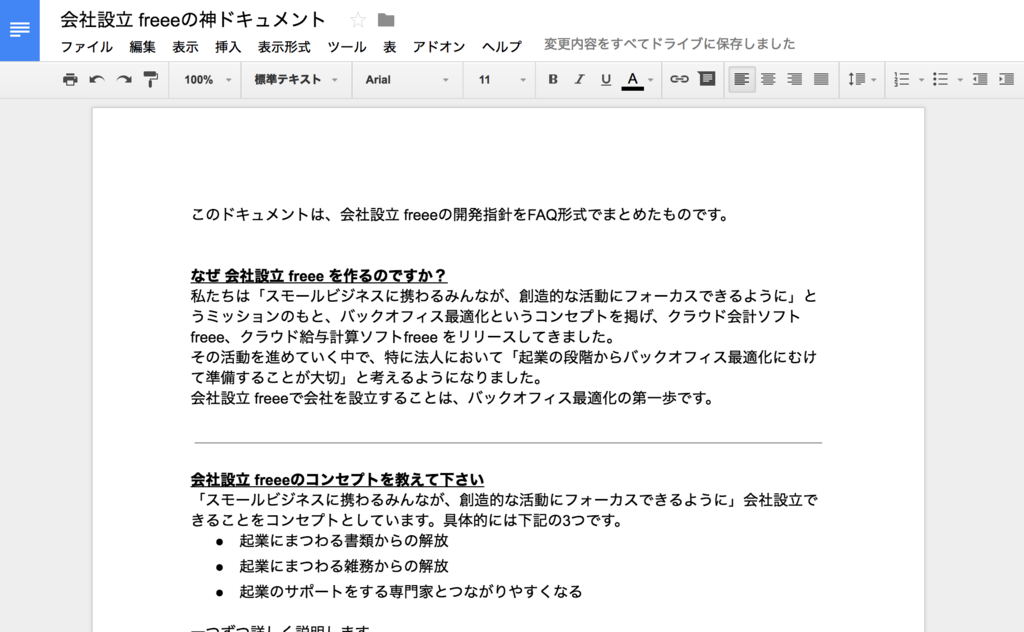The width and height of the screenshot is (1024, 632).
Task: Click the line starting 会社設立 freeeで会社を設立
Action: (x=453, y=398)
